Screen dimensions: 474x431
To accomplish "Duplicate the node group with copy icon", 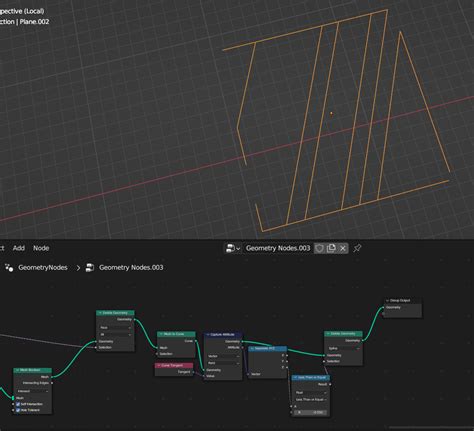I will tap(331, 248).
